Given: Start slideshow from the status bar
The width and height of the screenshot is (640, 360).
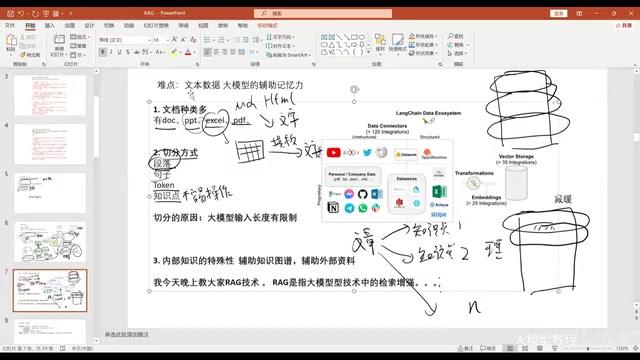Looking at the screenshot, I should [x=554, y=348].
